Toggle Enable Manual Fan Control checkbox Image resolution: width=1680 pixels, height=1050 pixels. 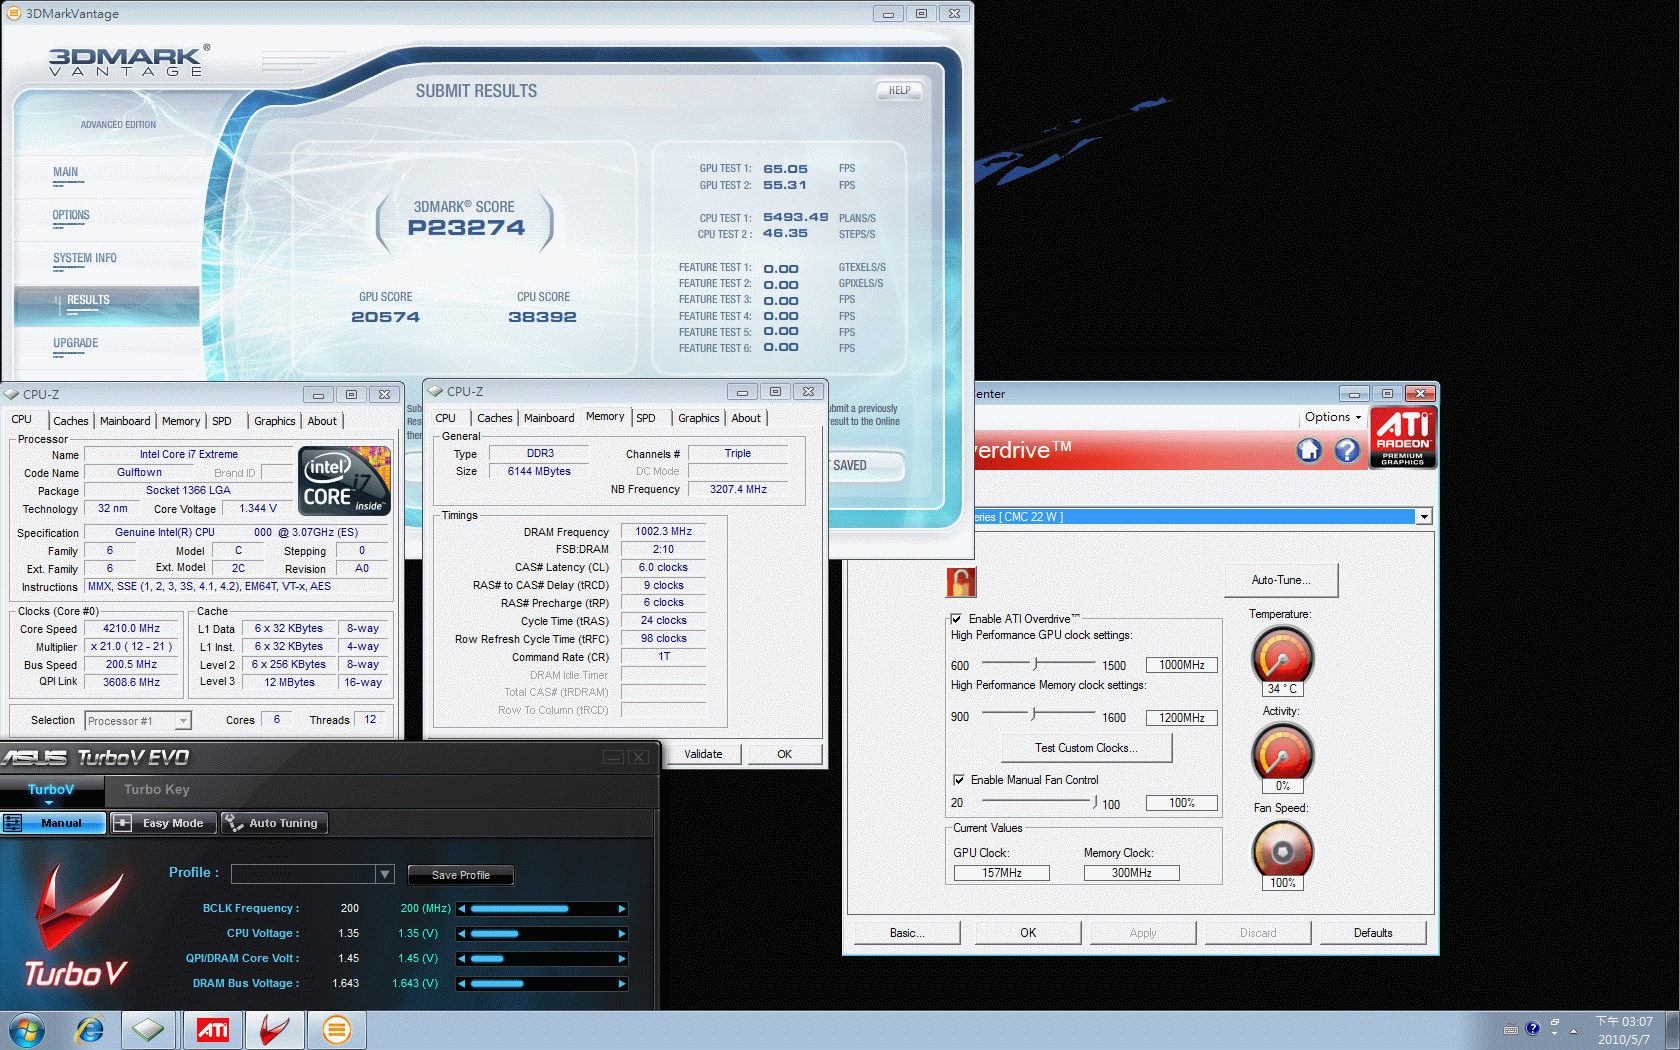coord(959,780)
